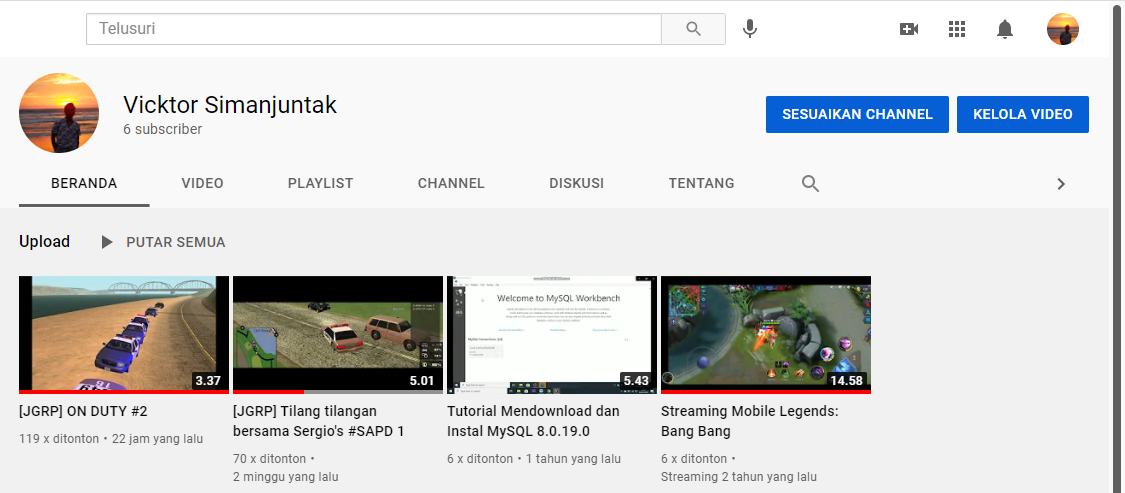Activate voice search microphone icon
1125x493 pixels.
pos(750,29)
